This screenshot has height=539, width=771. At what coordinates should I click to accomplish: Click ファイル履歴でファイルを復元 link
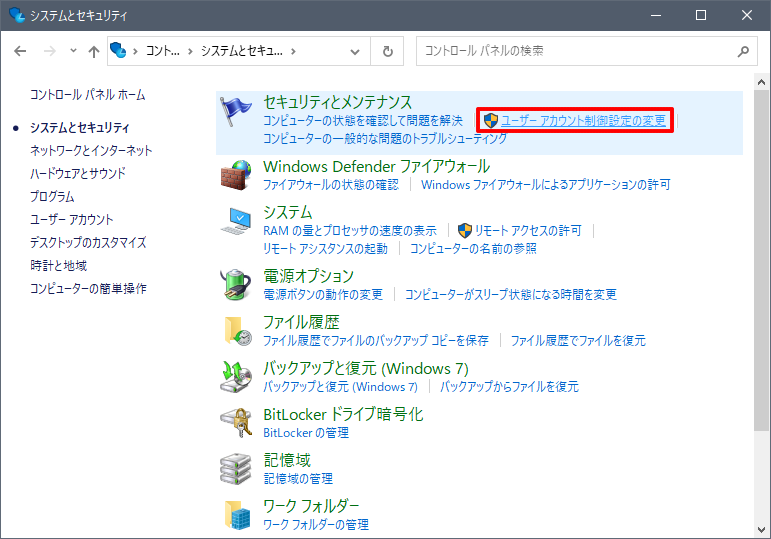click(578, 340)
